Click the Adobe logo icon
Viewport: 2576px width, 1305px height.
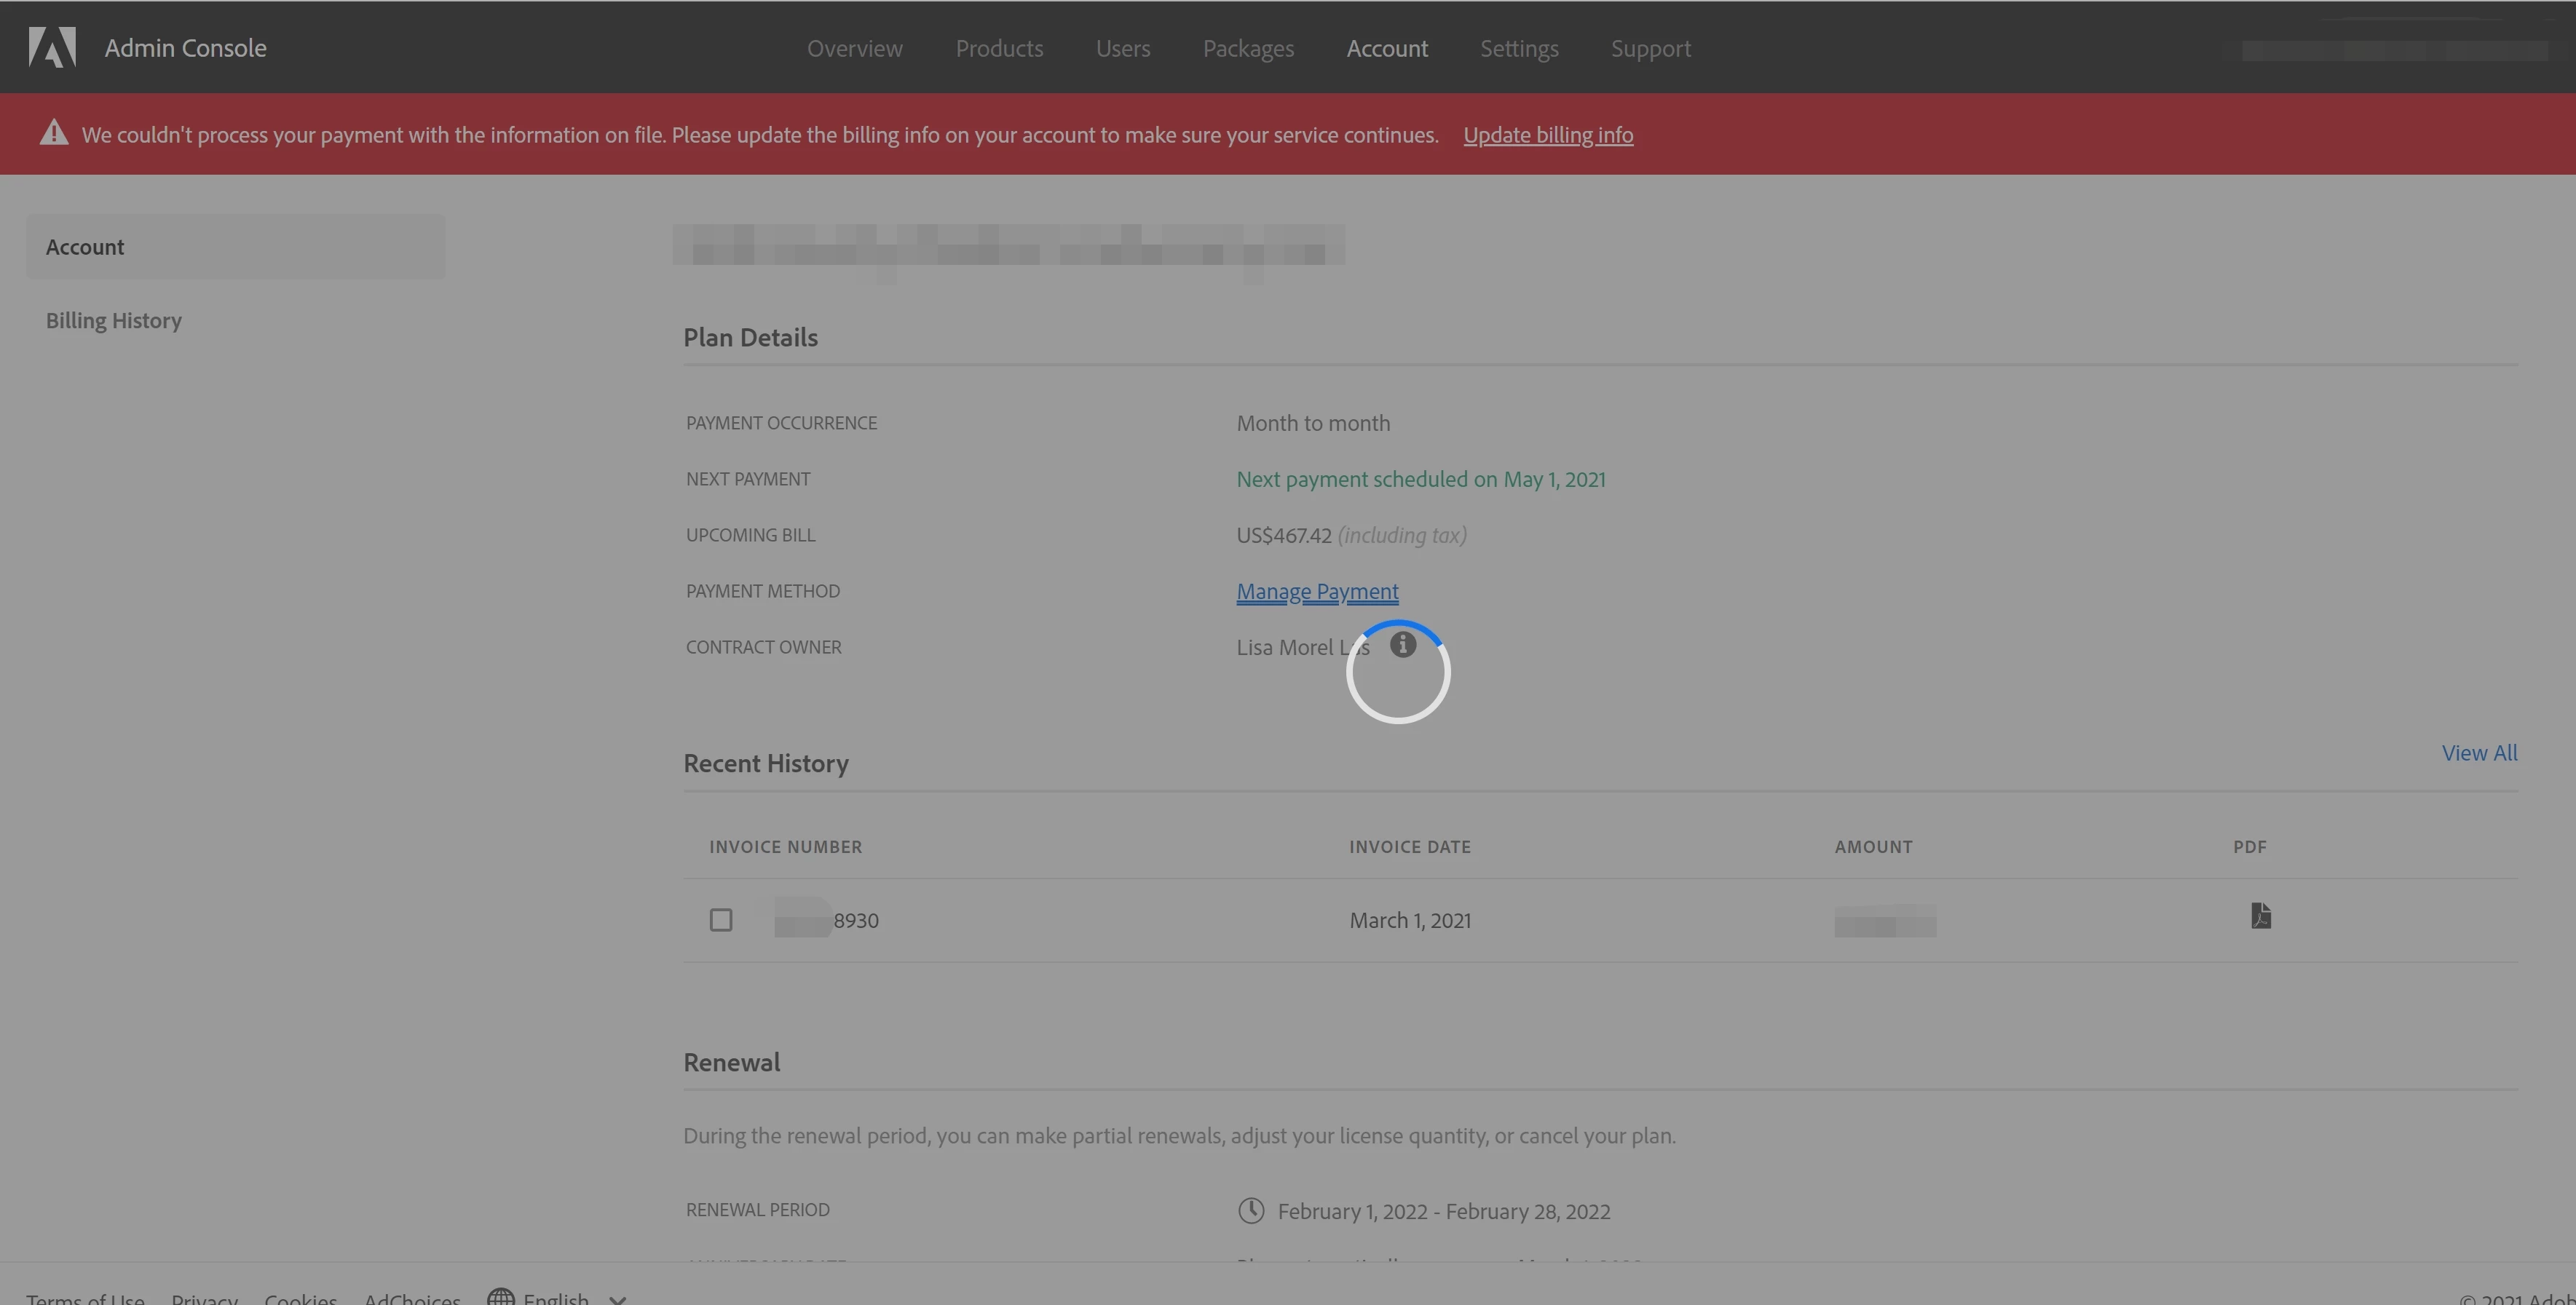coord(52,48)
